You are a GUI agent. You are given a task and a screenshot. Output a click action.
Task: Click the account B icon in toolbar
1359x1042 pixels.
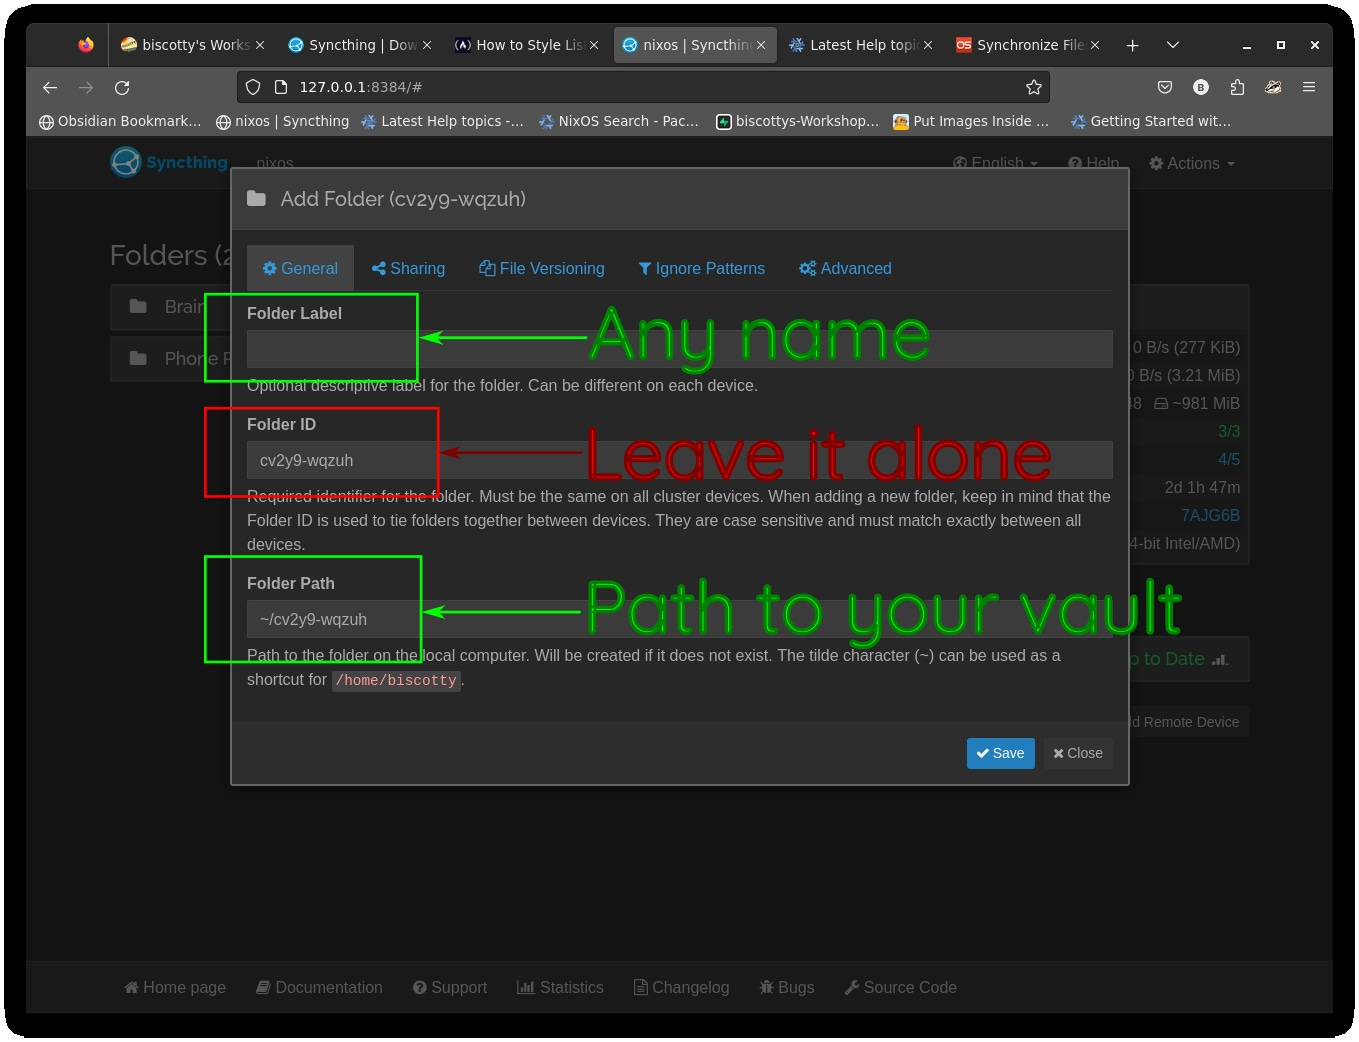point(1201,87)
